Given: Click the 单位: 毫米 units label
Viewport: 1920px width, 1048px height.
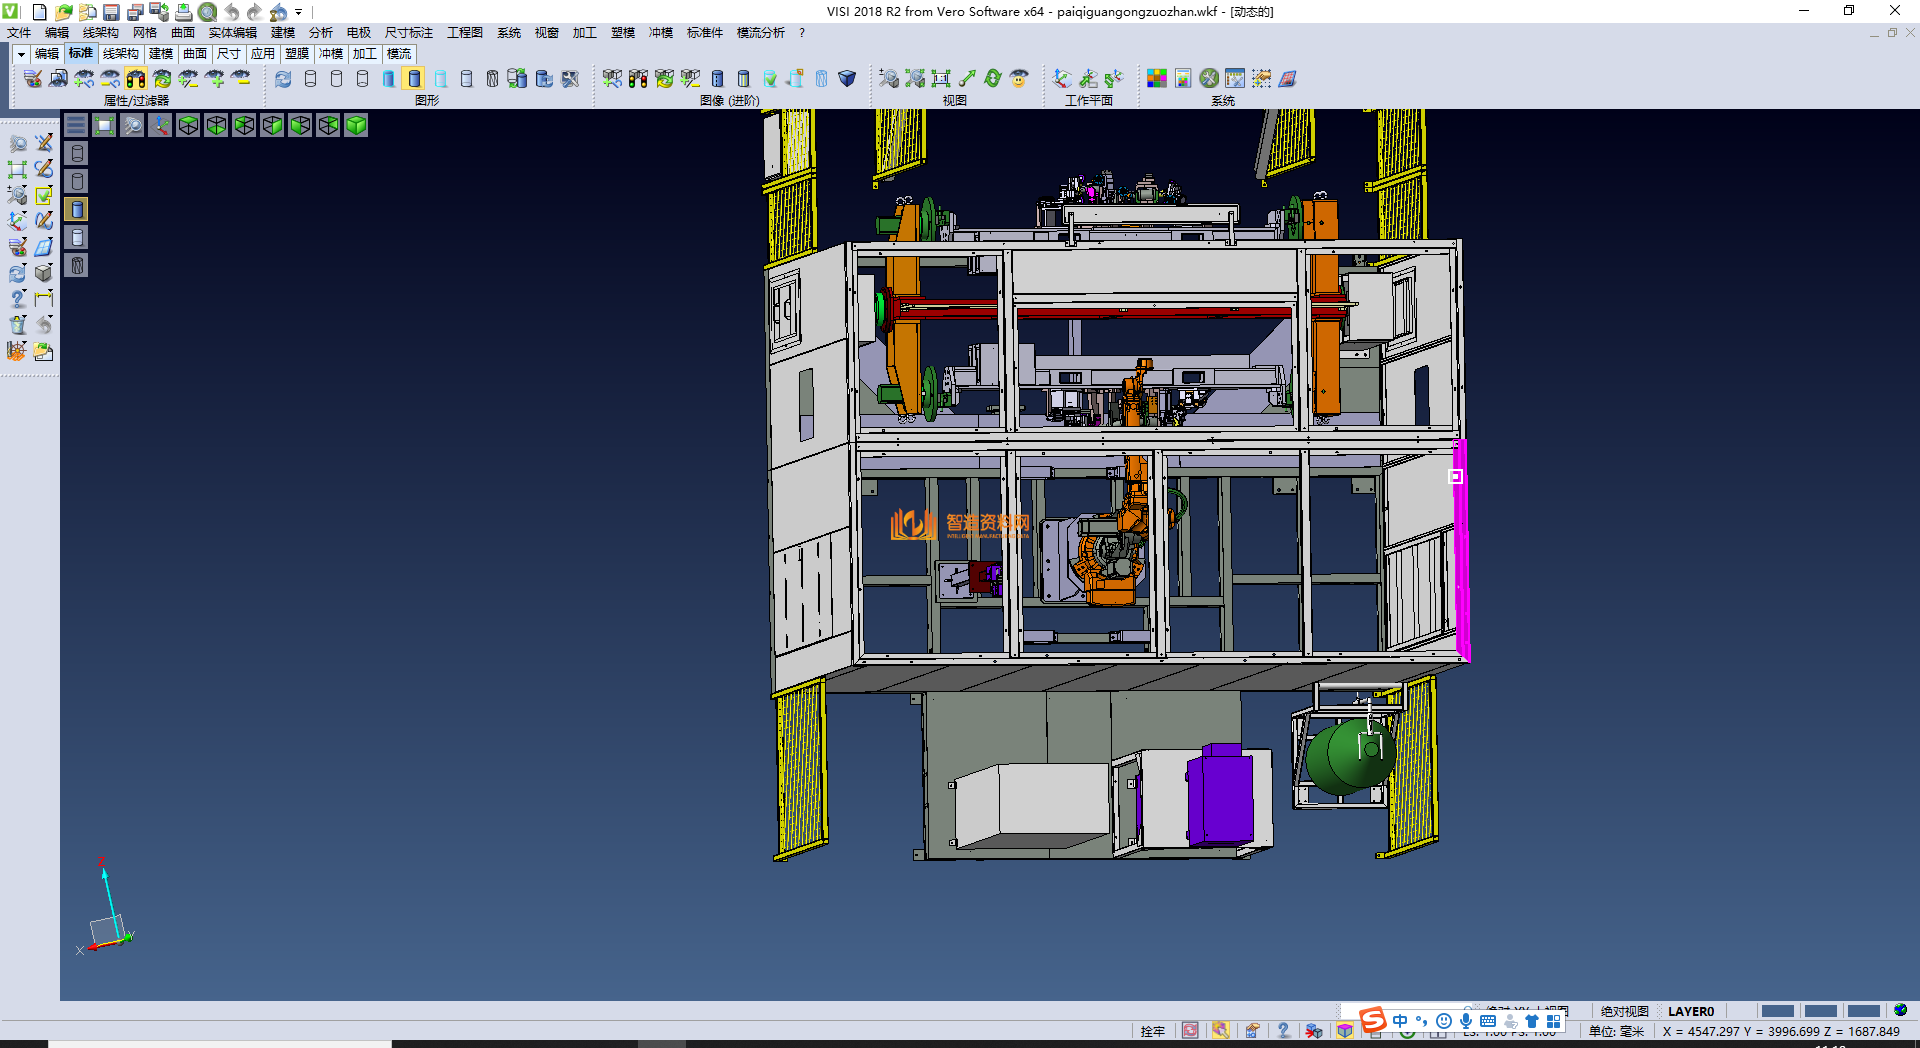Looking at the screenshot, I should click(x=1616, y=1031).
